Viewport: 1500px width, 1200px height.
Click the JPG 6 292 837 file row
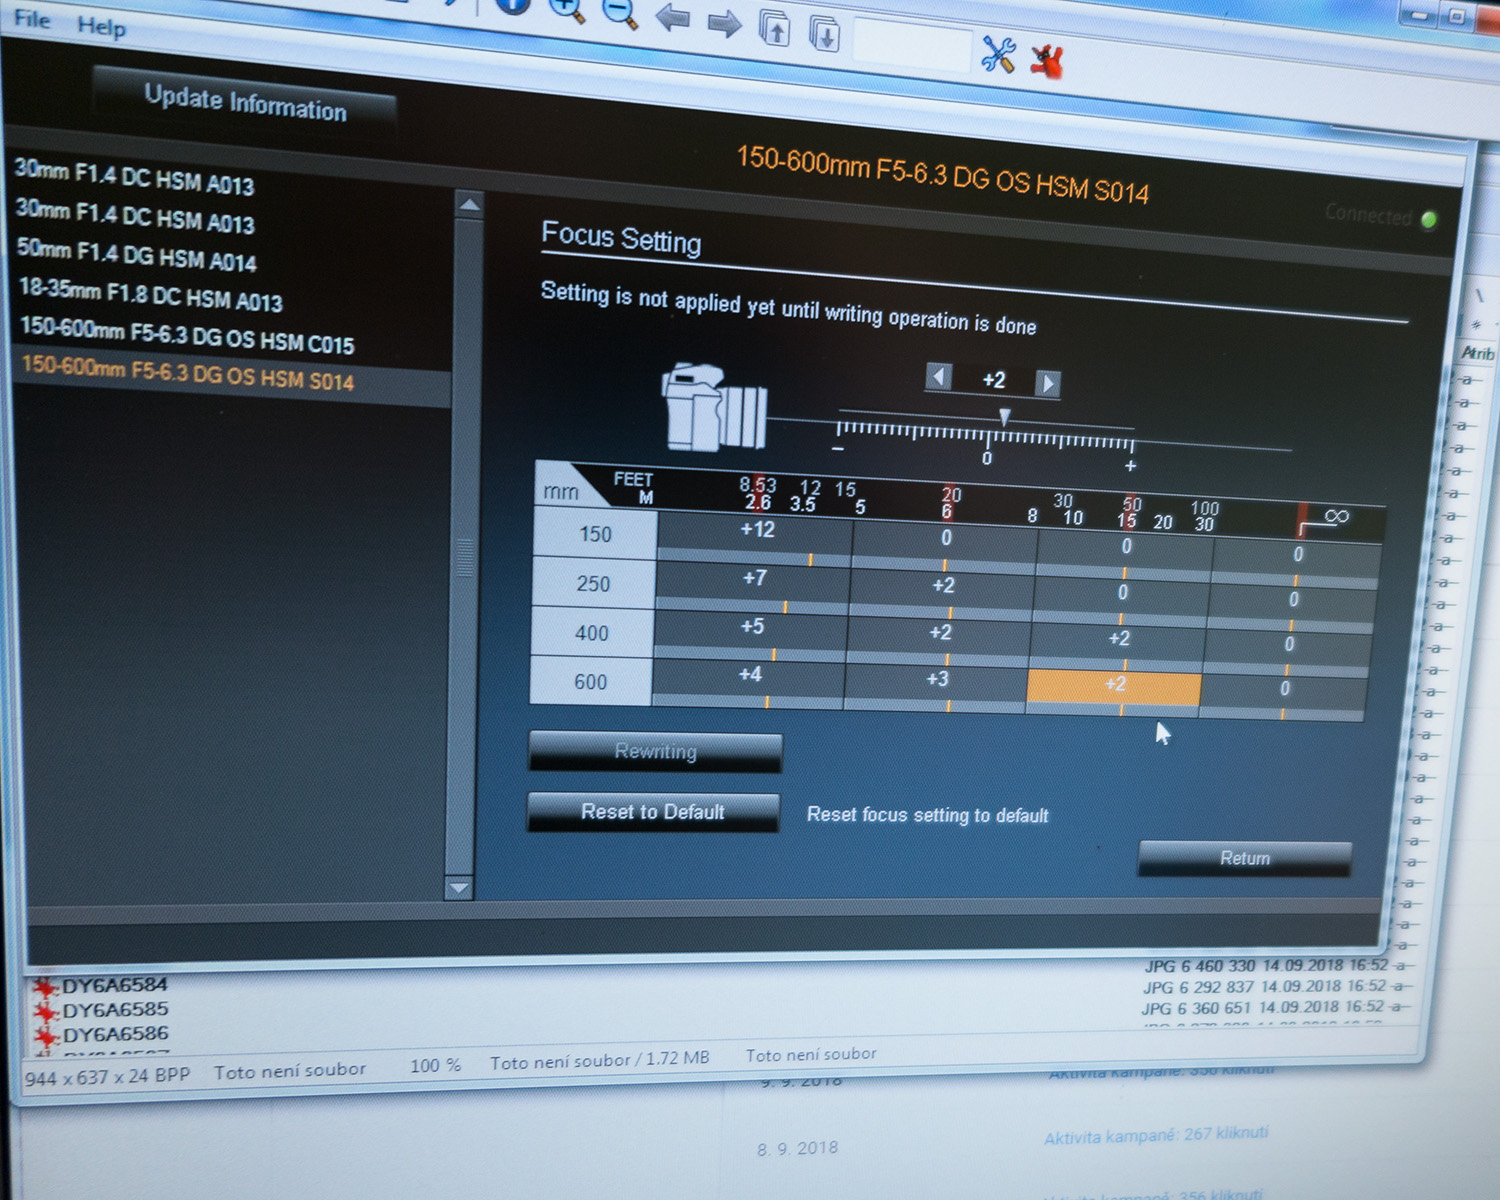[1265, 987]
